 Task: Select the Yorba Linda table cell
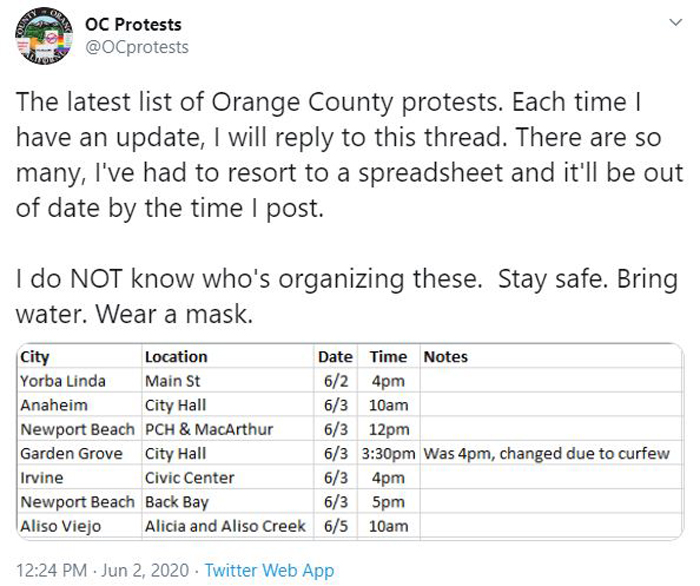click(80, 381)
